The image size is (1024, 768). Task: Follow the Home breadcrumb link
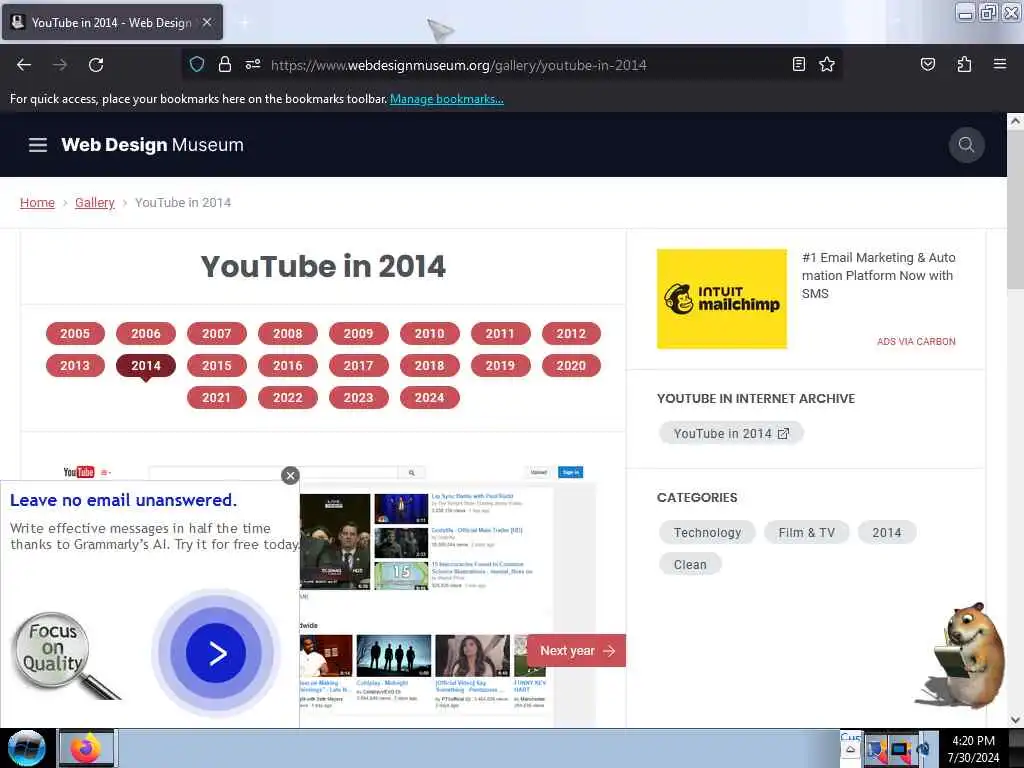(37, 202)
